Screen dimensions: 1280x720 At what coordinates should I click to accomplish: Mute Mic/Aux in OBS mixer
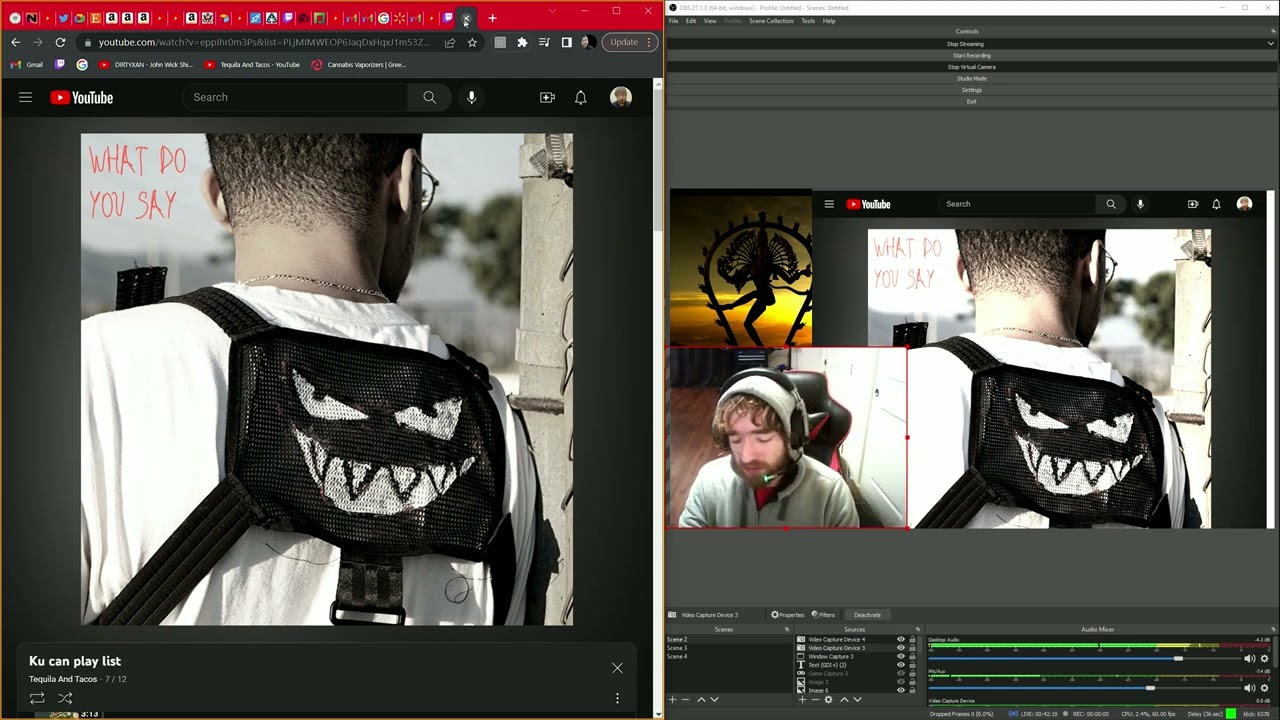coord(1249,688)
